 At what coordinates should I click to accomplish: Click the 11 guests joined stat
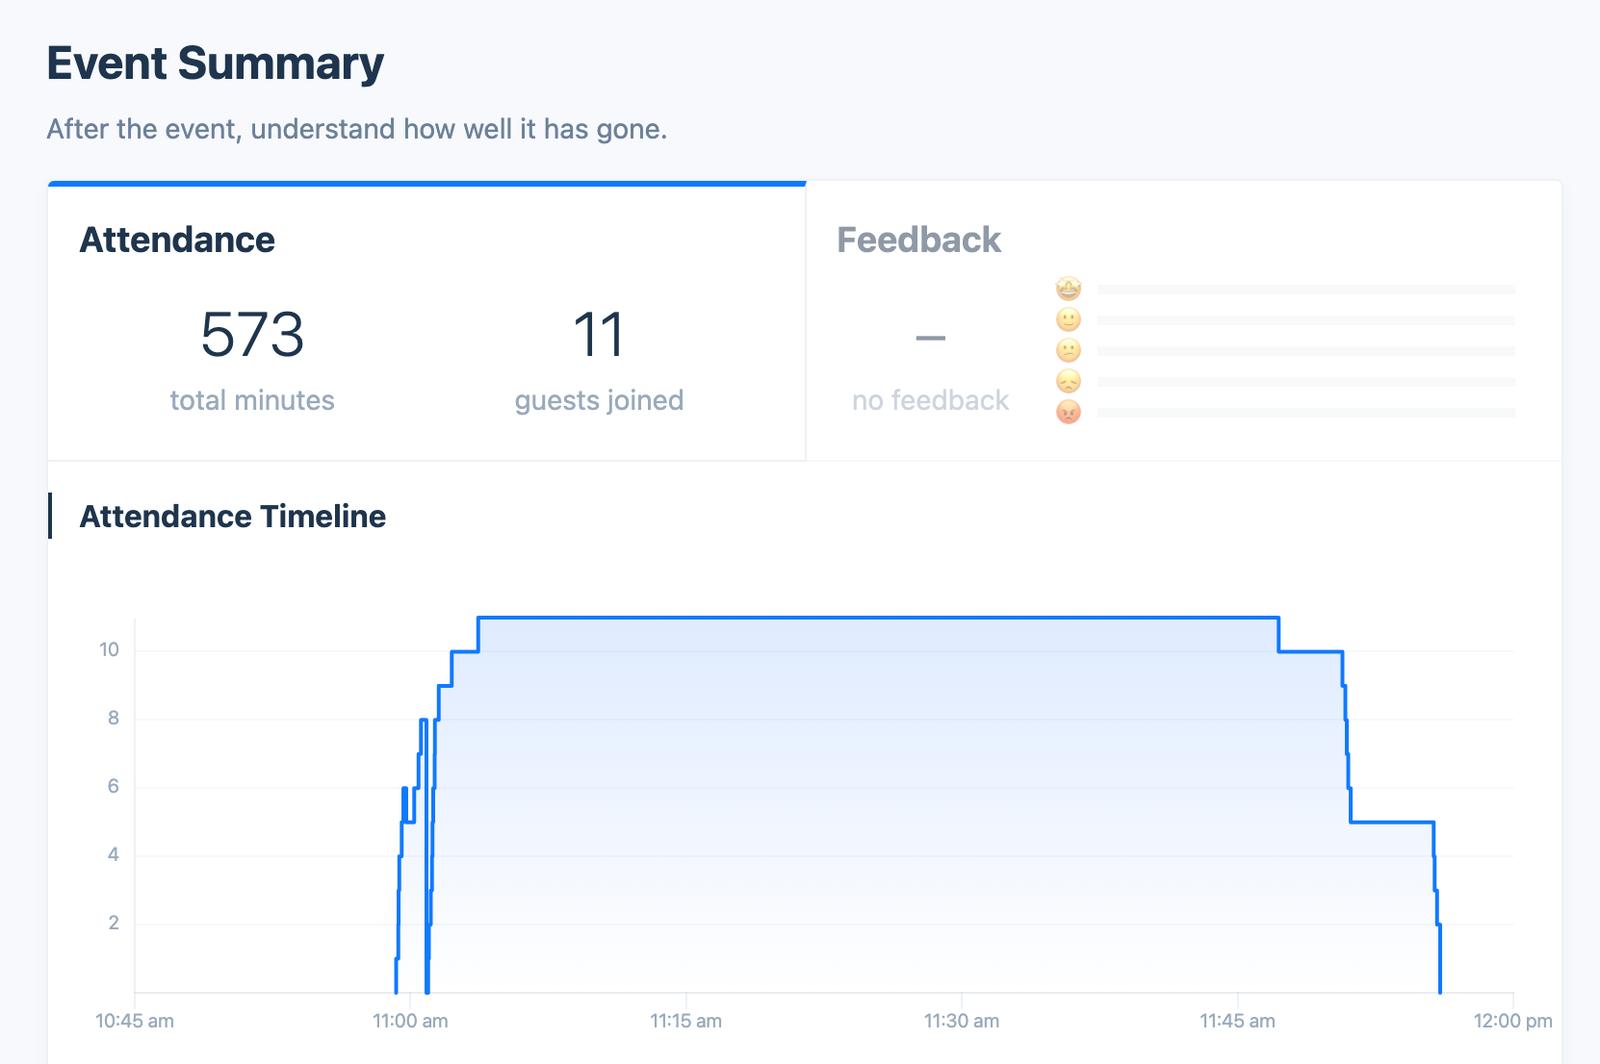click(x=599, y=359)
